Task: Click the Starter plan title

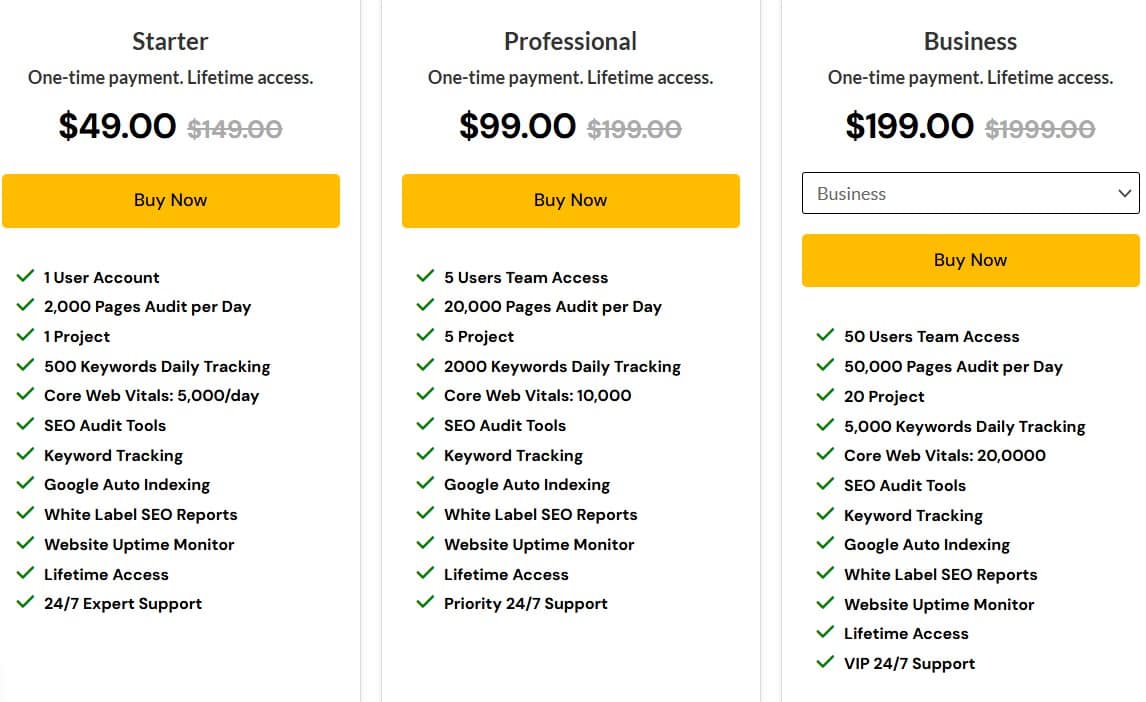Action: (x=170, y=41)
